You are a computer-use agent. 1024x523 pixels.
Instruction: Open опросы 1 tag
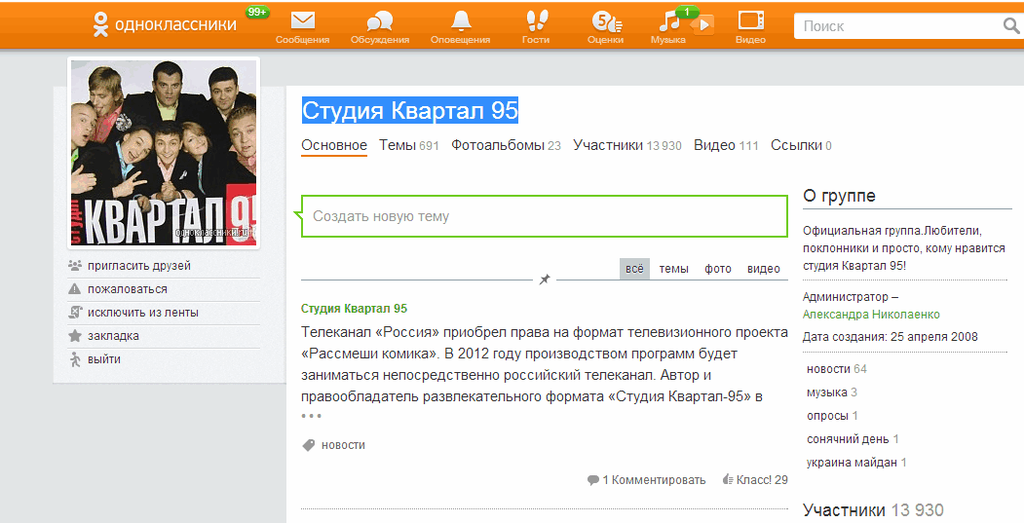click(832, 416)
